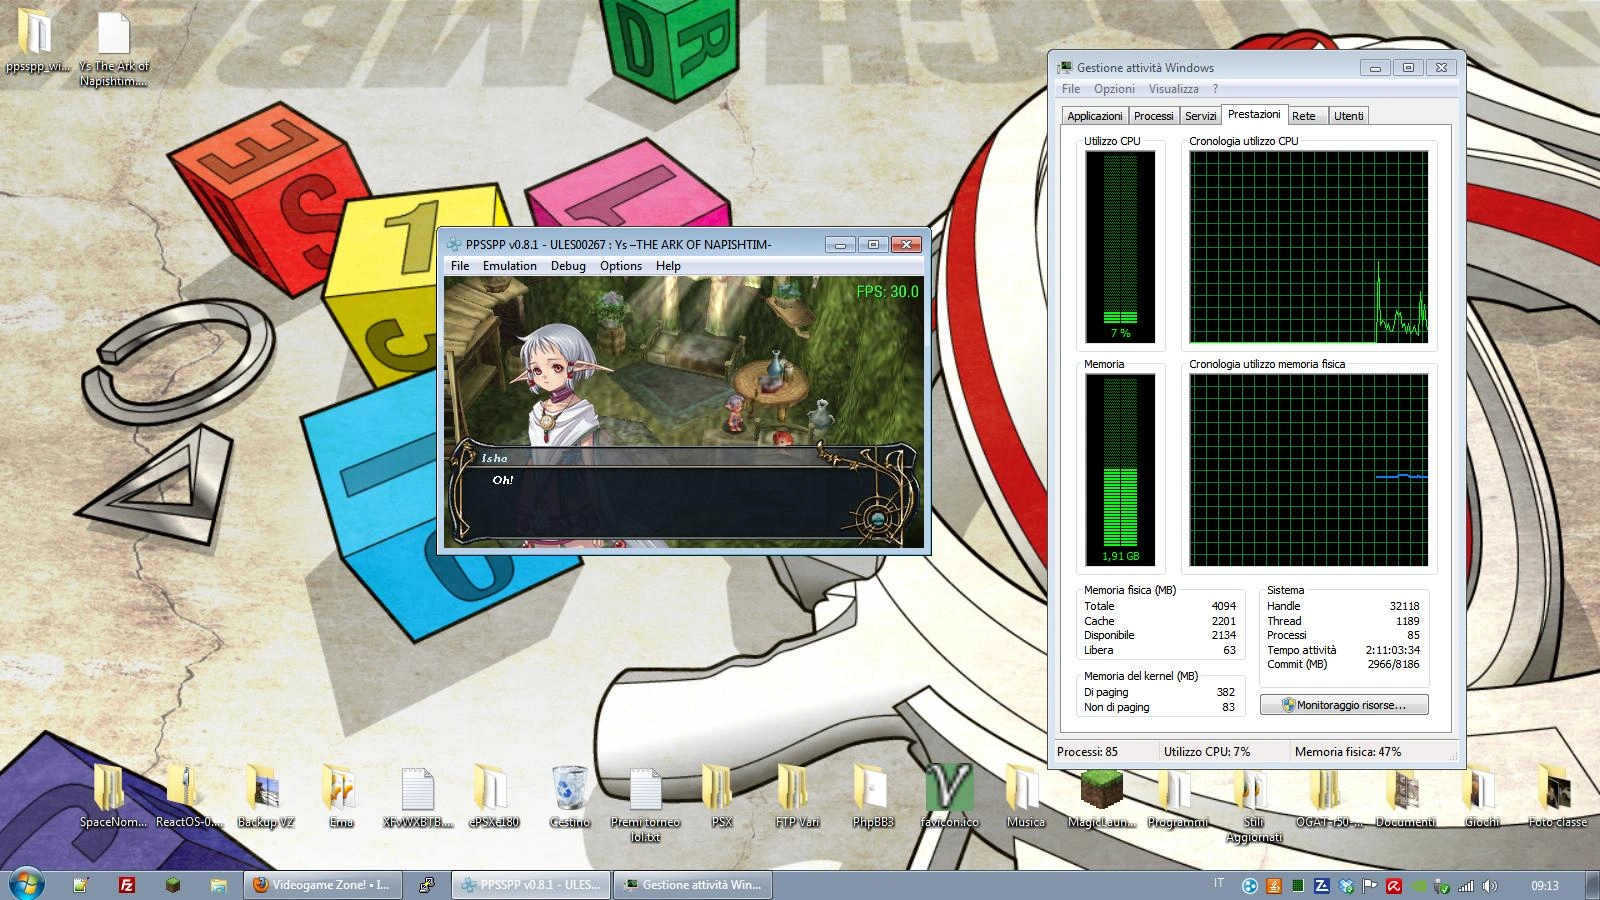Click the Java update tray icon
1600x900 pixels.
point(1273,886)
